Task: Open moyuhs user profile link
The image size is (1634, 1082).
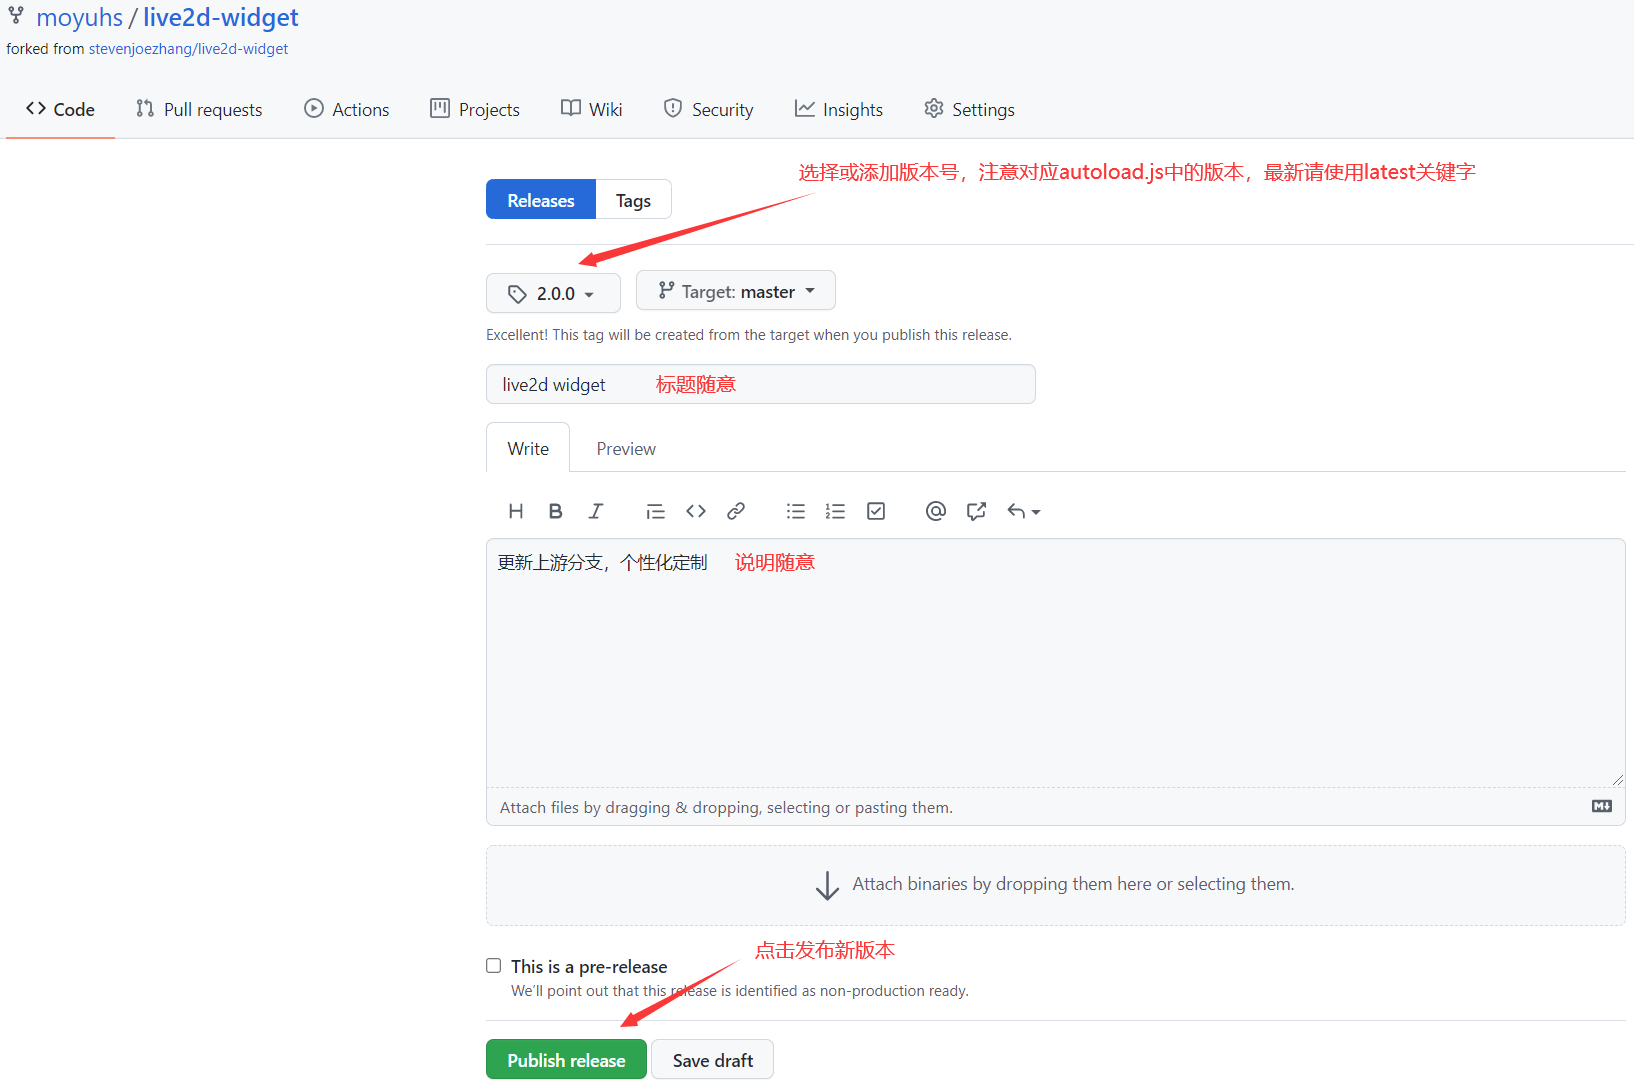Action: 80,18
